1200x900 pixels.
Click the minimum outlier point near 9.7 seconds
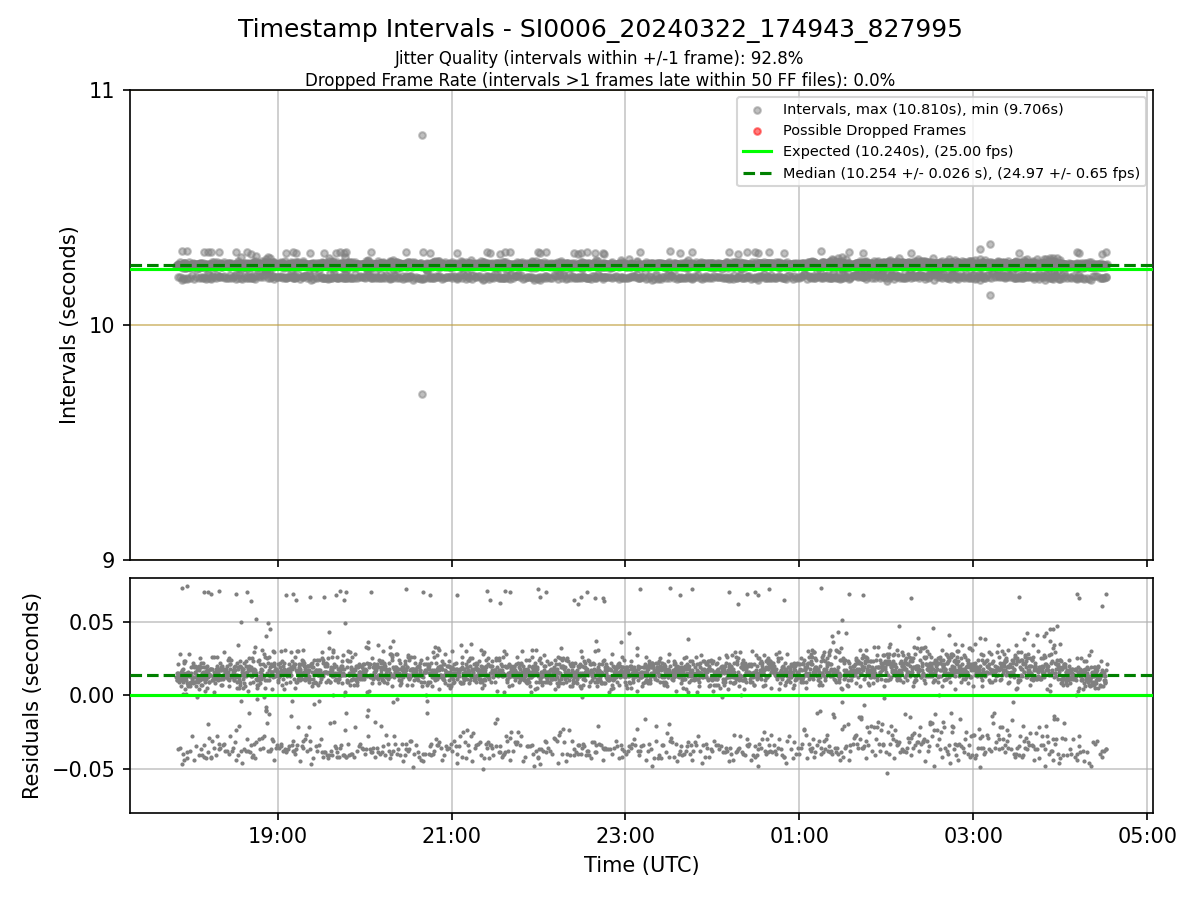pyautogui.click(x=422, y=394)
